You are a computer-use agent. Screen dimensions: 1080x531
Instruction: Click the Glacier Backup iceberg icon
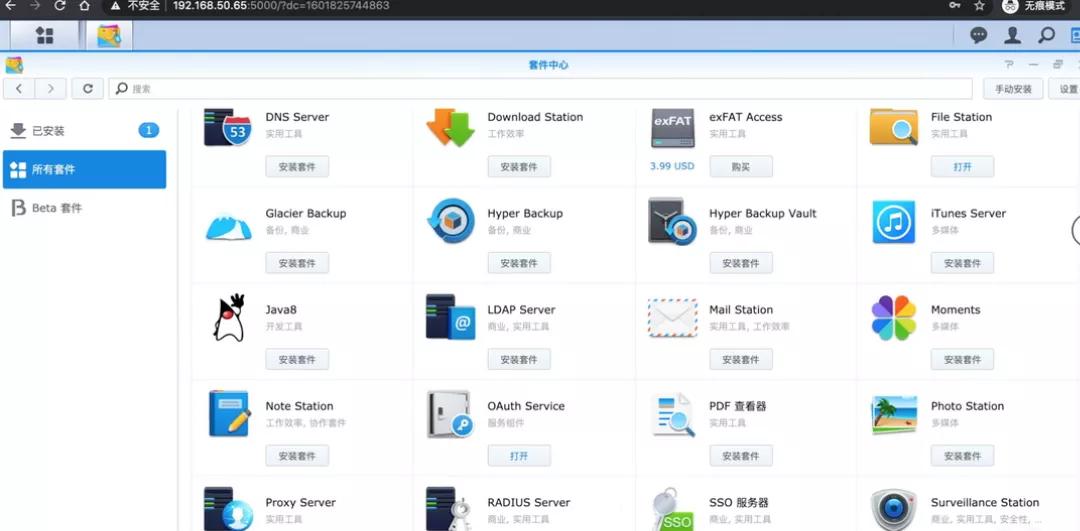[229, 226]
